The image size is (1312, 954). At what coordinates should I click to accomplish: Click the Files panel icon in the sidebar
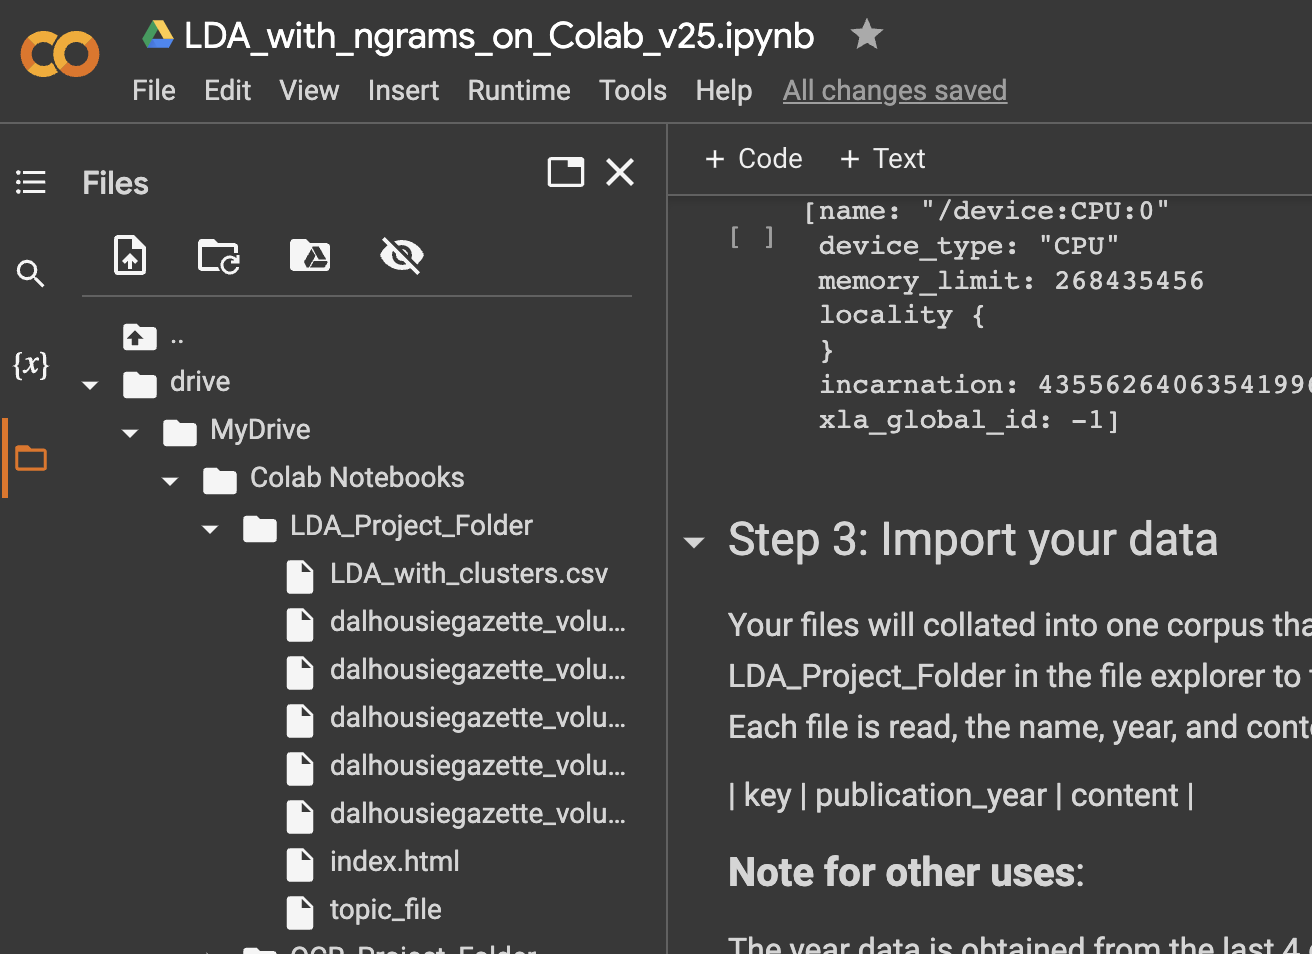pos(30,457)
